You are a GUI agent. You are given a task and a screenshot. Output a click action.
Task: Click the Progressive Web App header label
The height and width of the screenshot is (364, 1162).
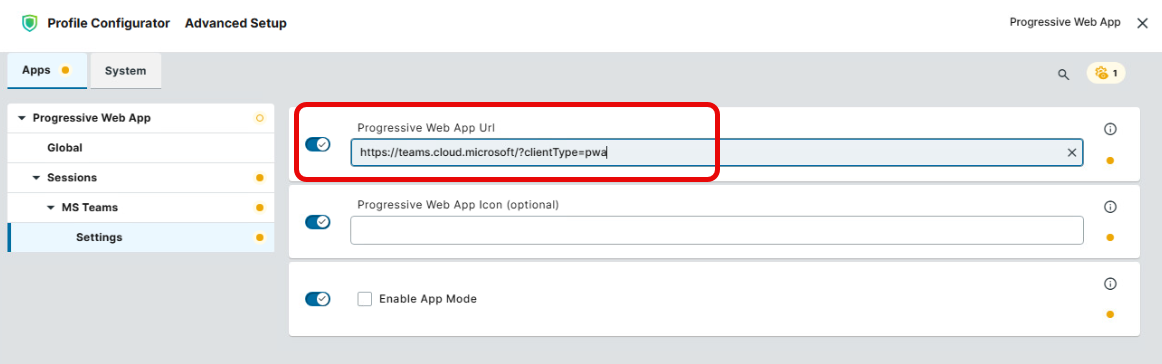[x=1065, y=22]
